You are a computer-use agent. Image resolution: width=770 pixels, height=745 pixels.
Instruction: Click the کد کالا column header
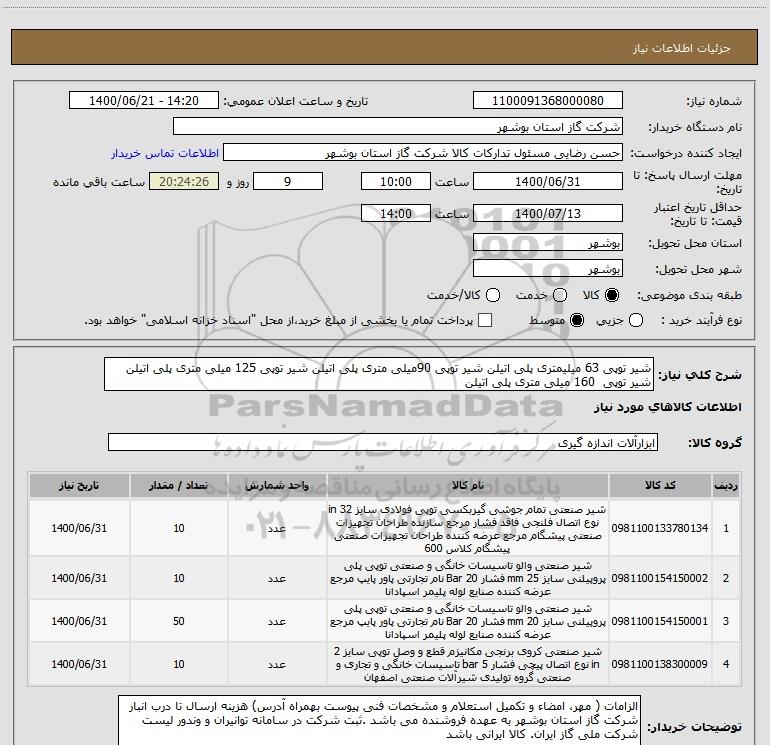(660, 486)
